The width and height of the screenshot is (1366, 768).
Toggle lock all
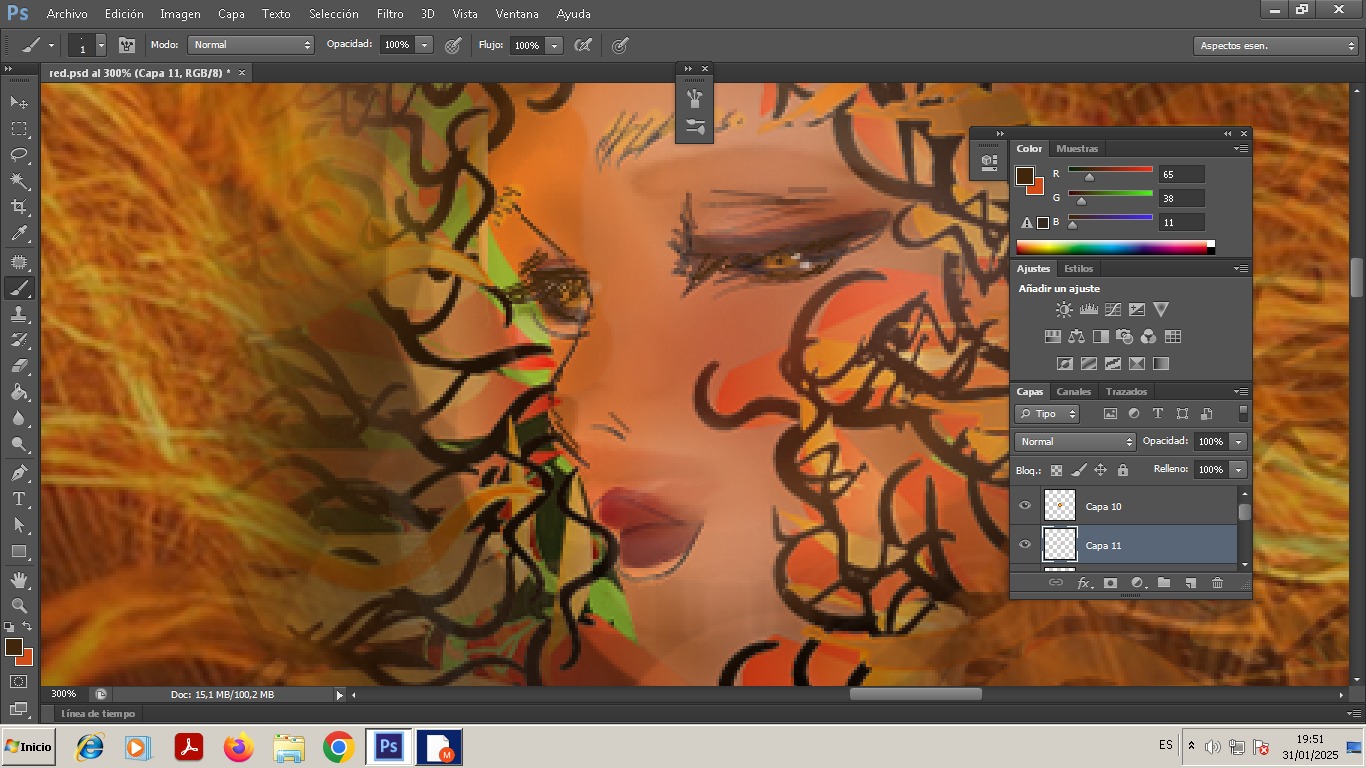point(1122,470)
